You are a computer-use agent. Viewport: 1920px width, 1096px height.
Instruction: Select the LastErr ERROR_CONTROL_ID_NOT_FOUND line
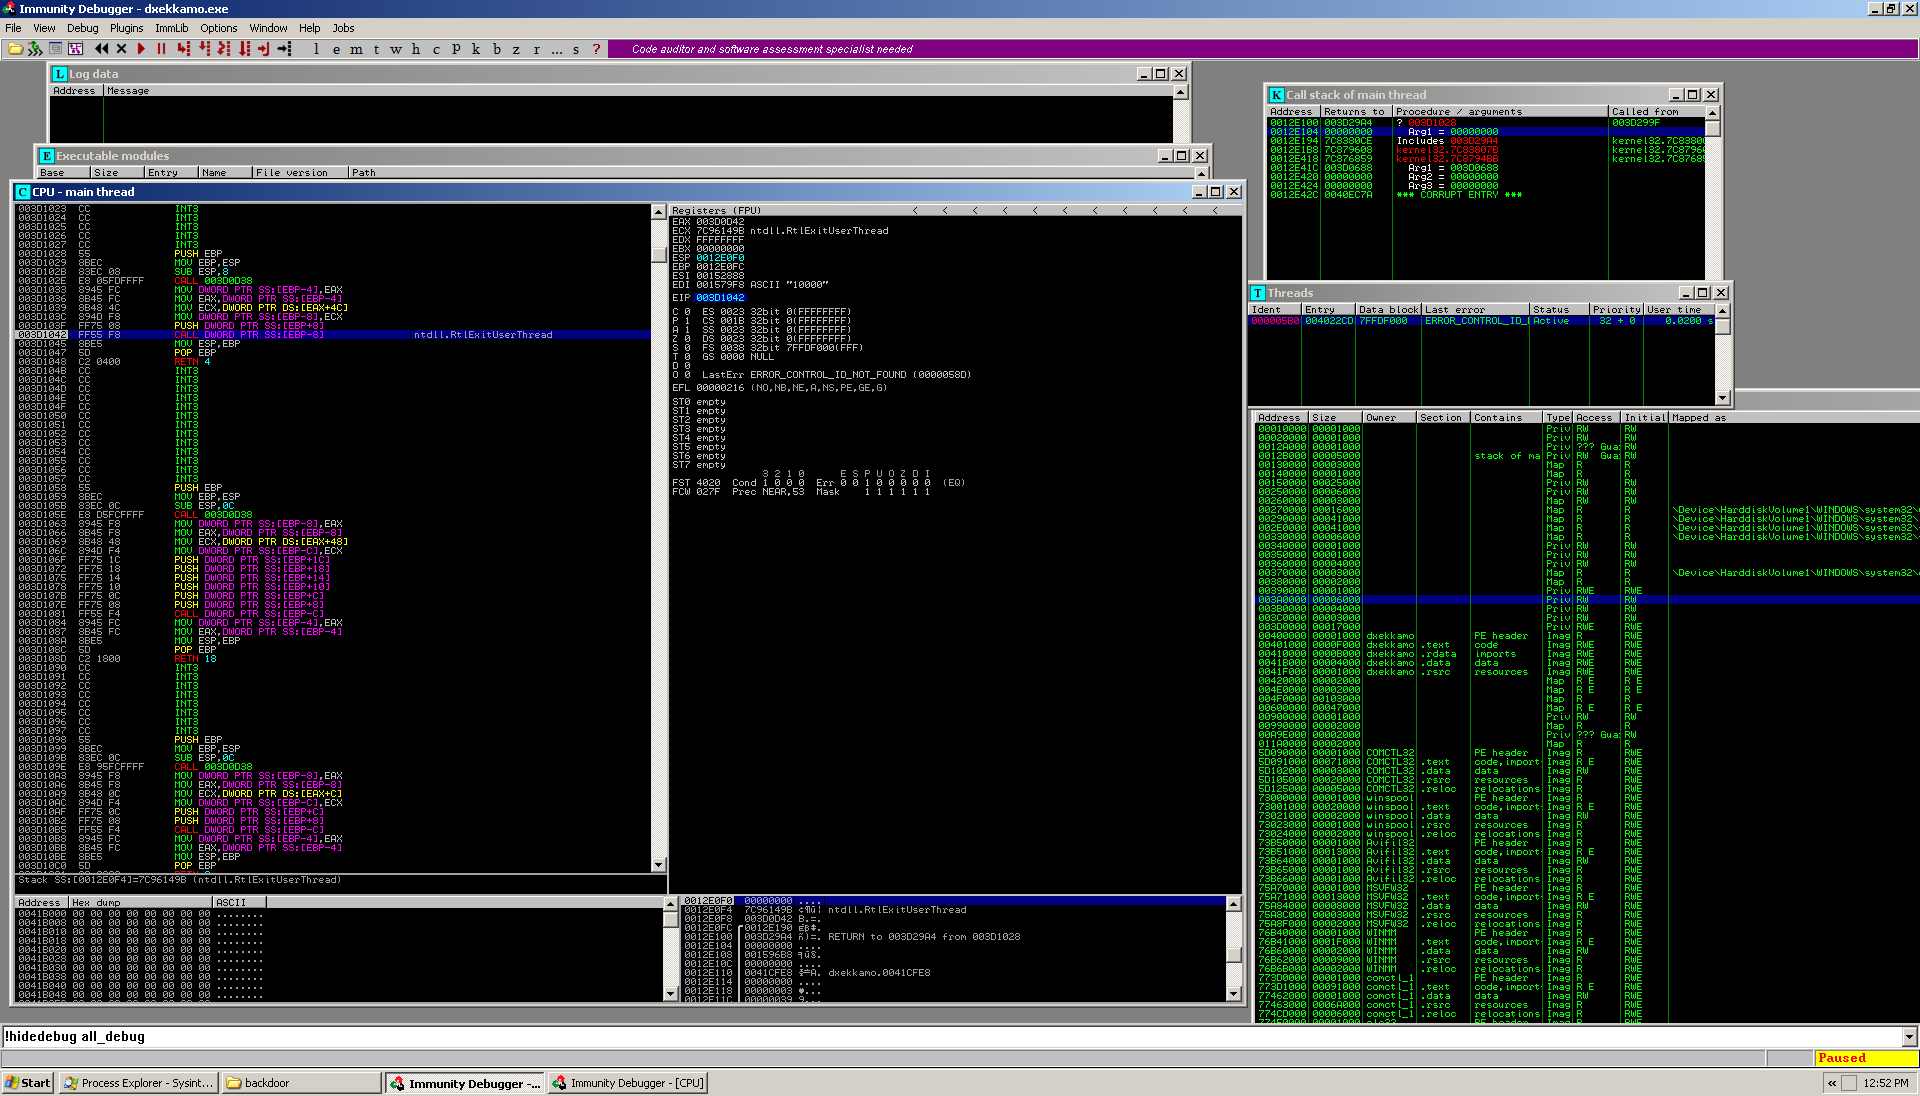pos(836,375)
